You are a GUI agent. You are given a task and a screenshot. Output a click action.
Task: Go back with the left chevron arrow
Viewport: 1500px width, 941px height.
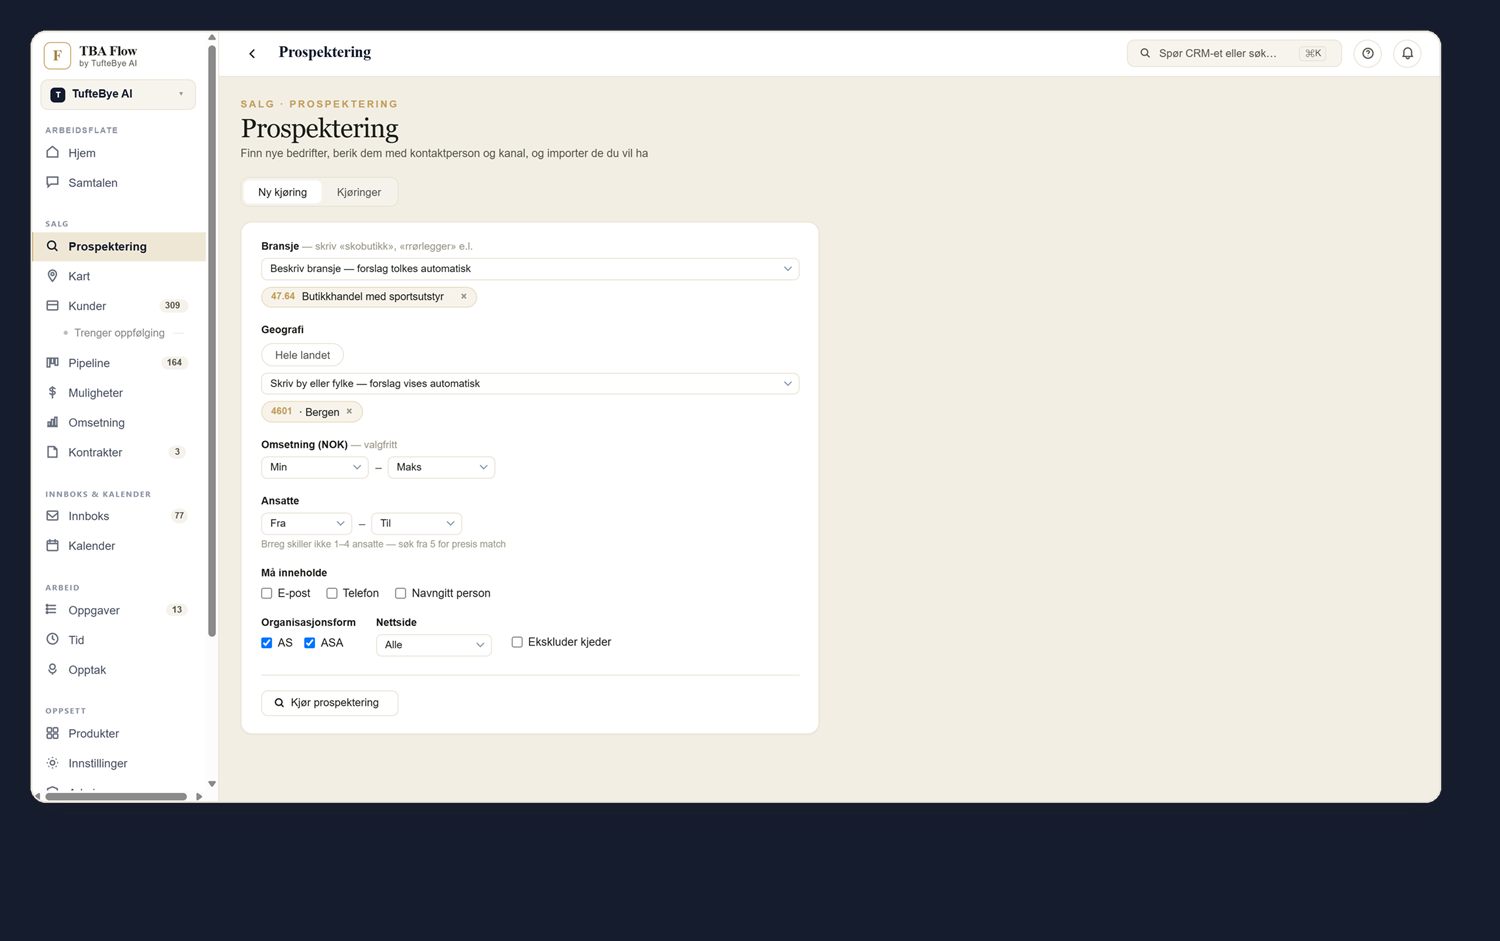pos(252,54)
